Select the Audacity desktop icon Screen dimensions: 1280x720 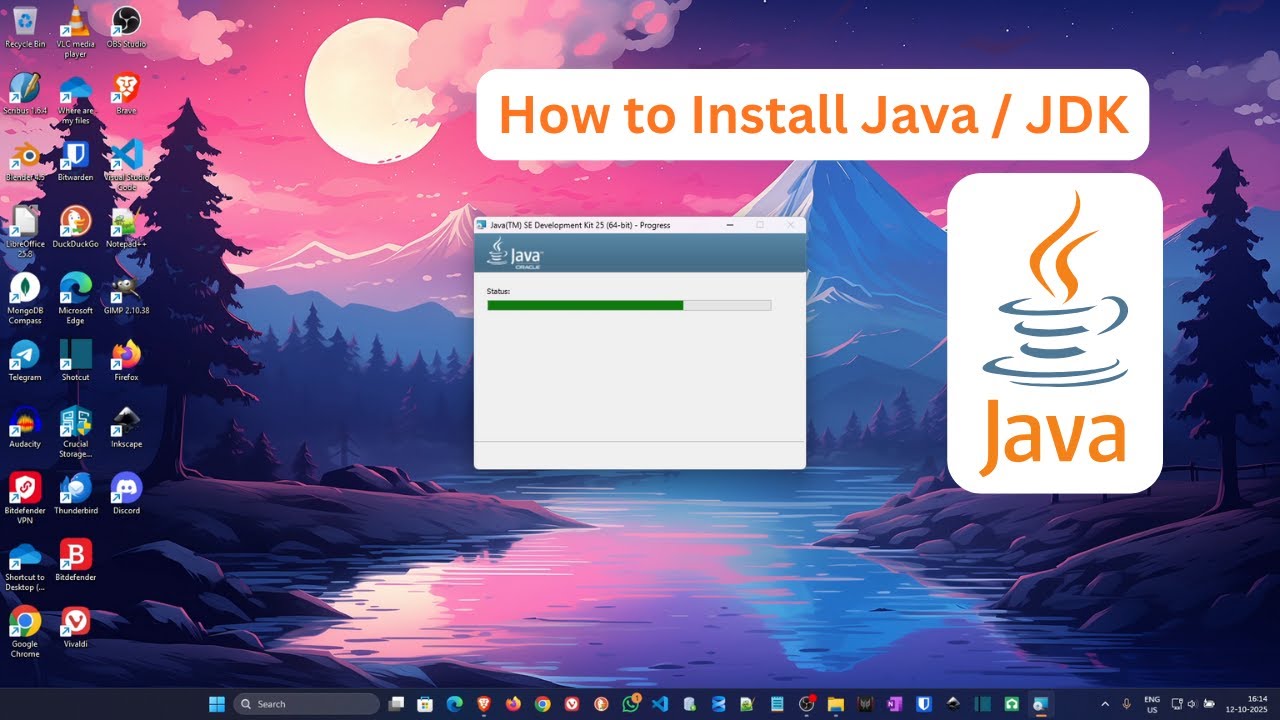coord(25,427)
